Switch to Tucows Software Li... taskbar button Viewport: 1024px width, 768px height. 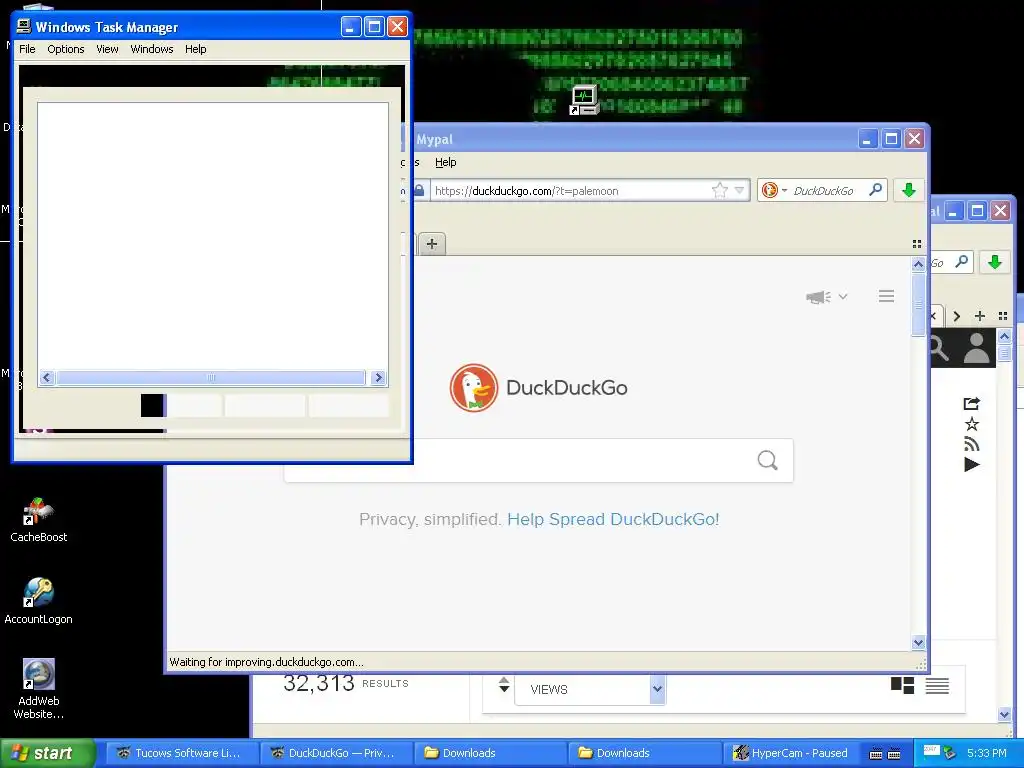coord(180,753)
